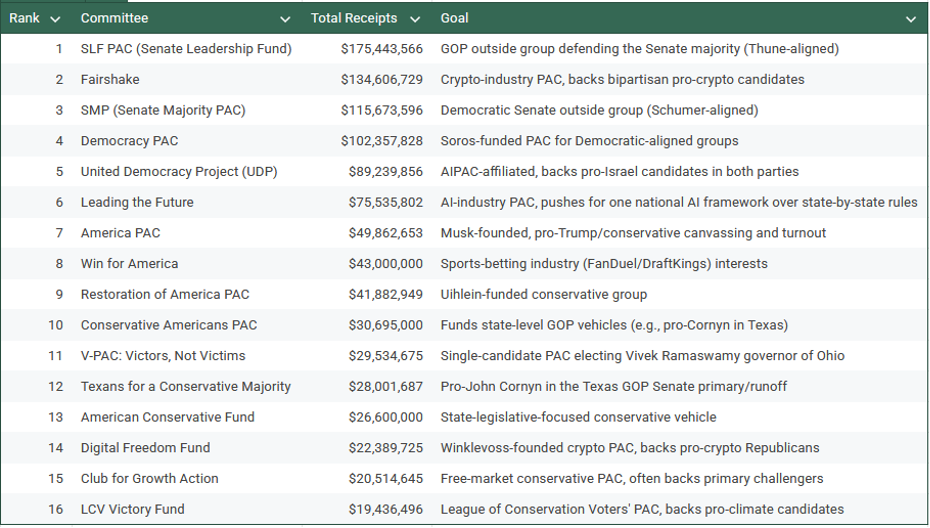Click the Free-market conservative PAC goal cell
Screen dimensions: 930x528
coord(680,479)
